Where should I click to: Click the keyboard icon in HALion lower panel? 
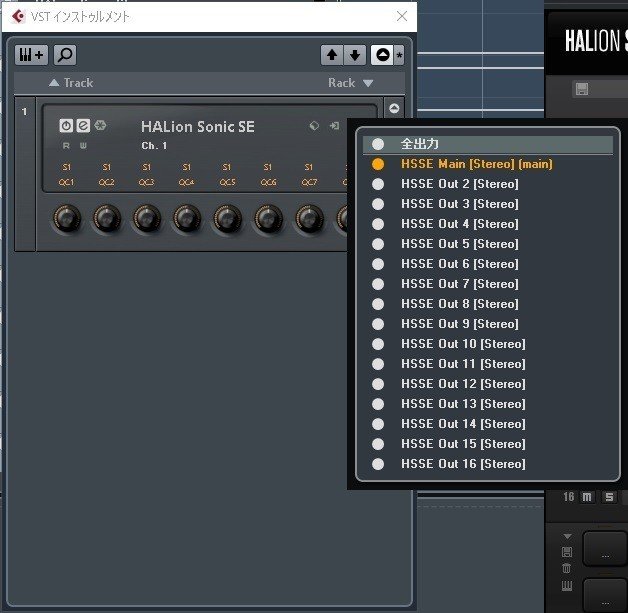click(x=567, y=586)
